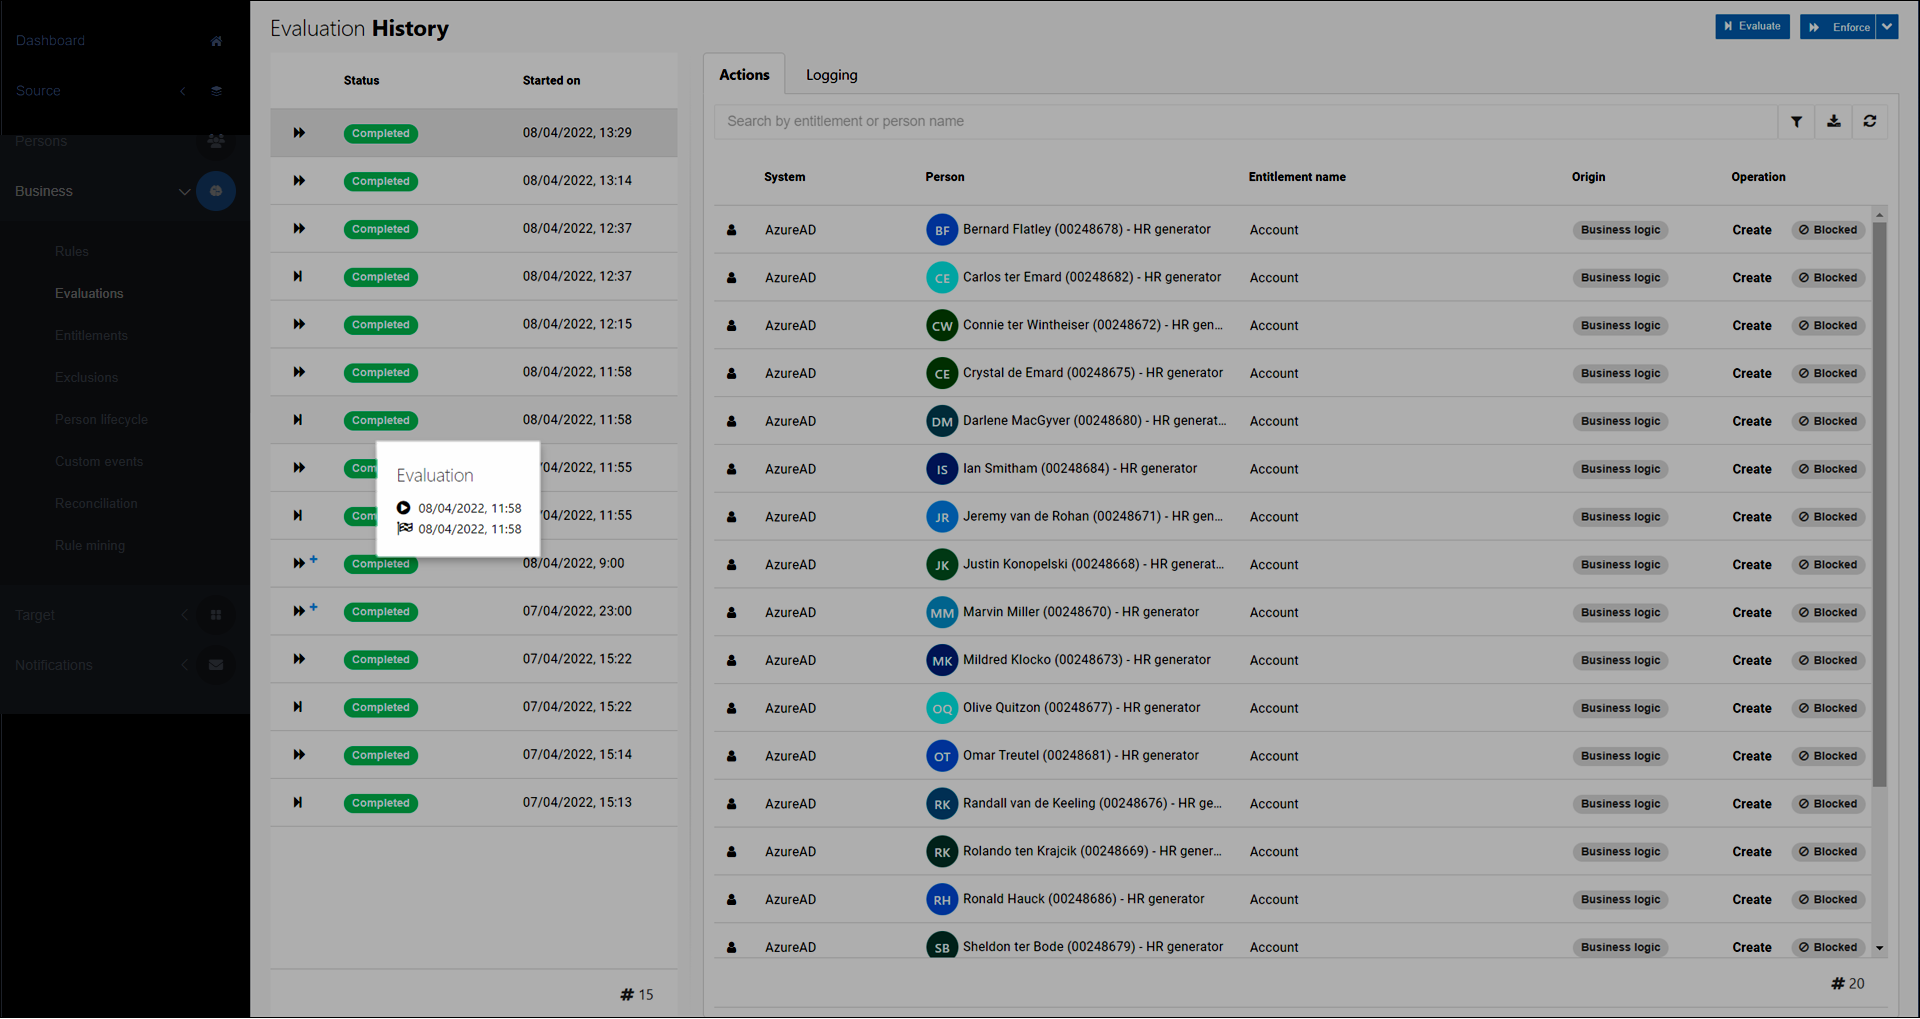Screen dimensions: 1920x1019
Task: Toggle the Blocked state on Olive Quitzon's row
Action: tap(1827, 708)
